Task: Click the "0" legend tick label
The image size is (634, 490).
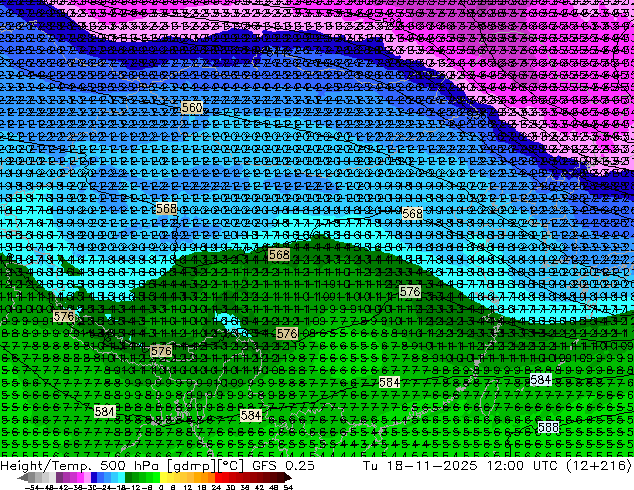Action: click(161, 488)
